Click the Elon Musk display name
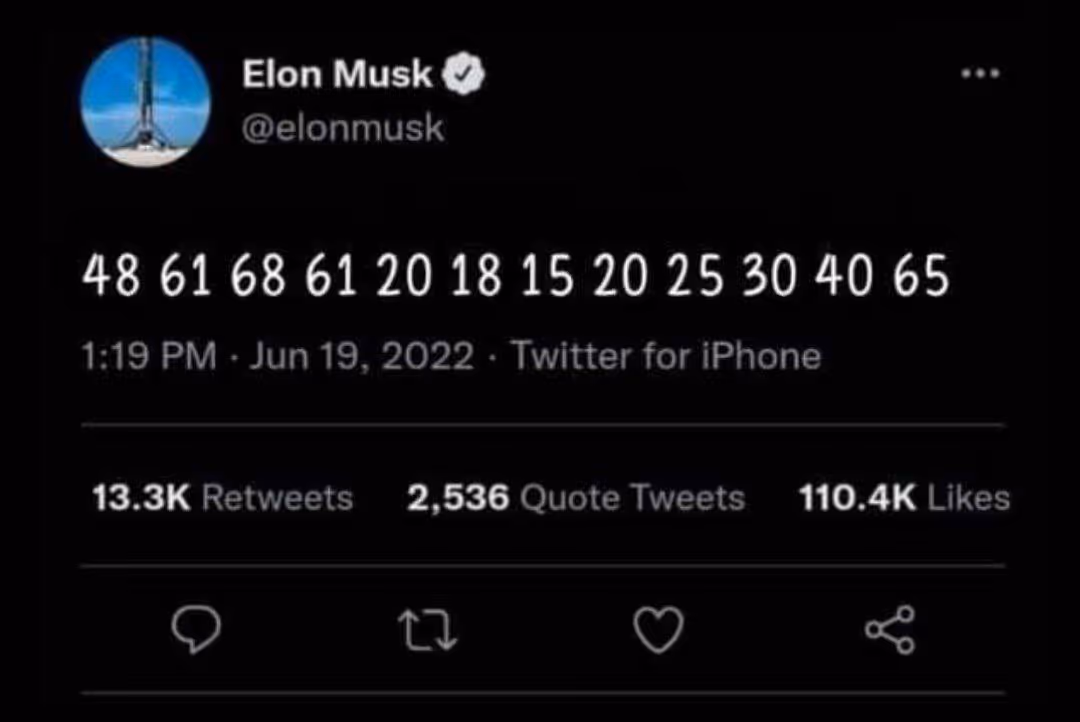1080x722 pixels. coord(337,74)
